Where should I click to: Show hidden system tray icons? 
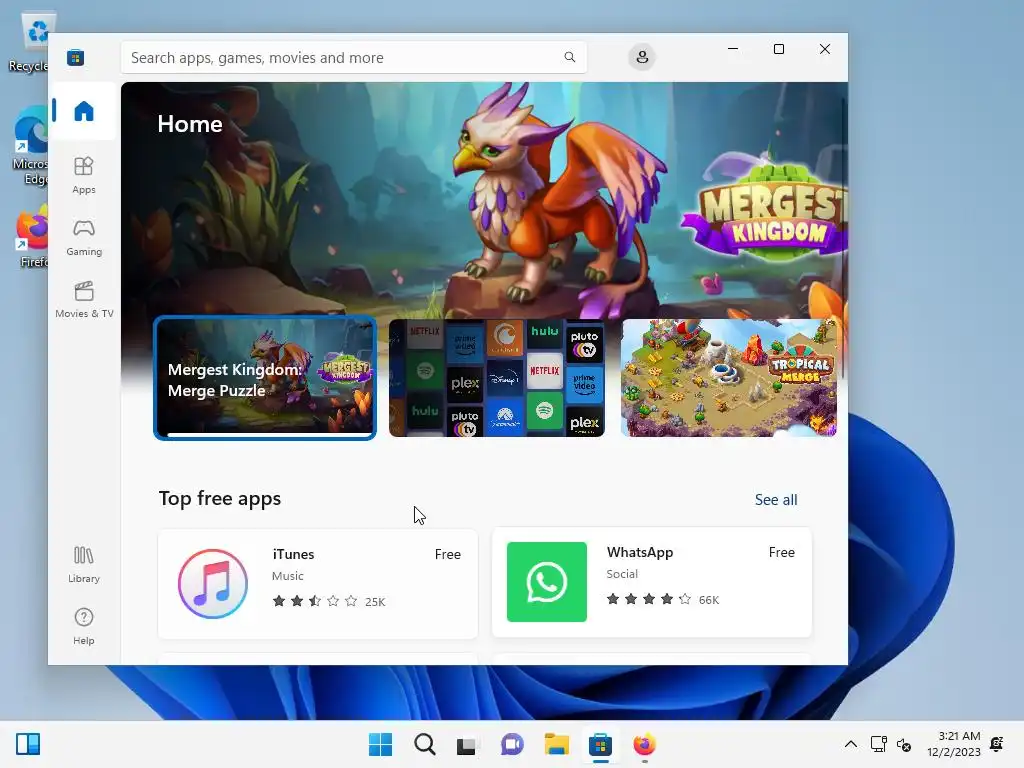tap(851, 744)
